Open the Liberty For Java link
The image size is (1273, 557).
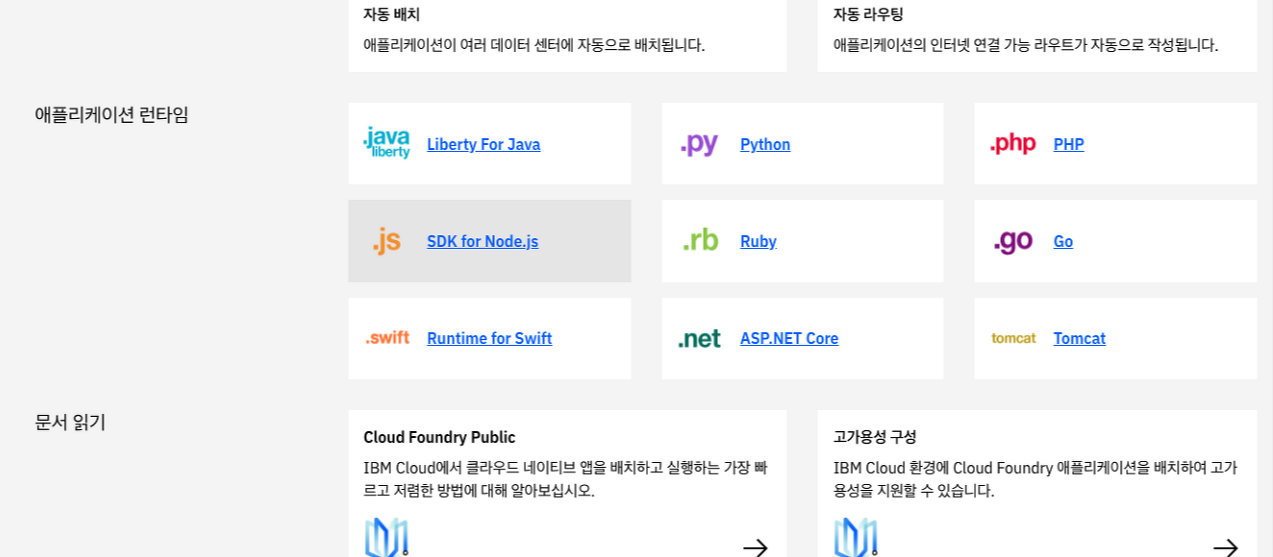[x=483, y=144]
